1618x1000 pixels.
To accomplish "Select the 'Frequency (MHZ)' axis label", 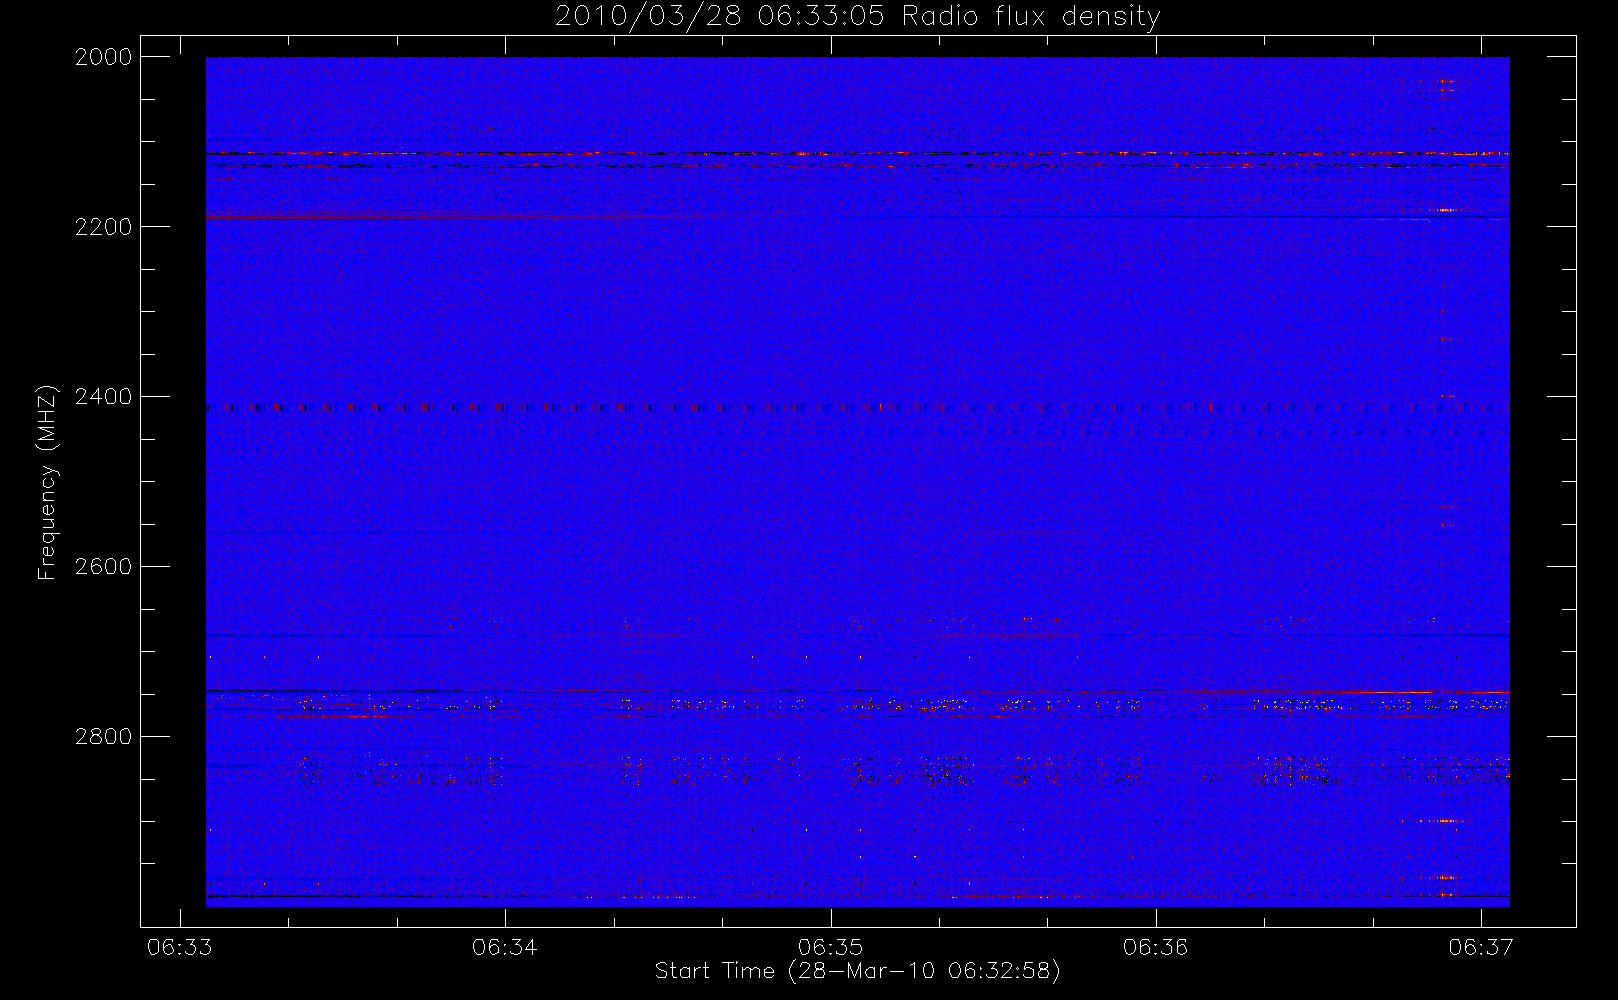I will [x=46, y=482].
